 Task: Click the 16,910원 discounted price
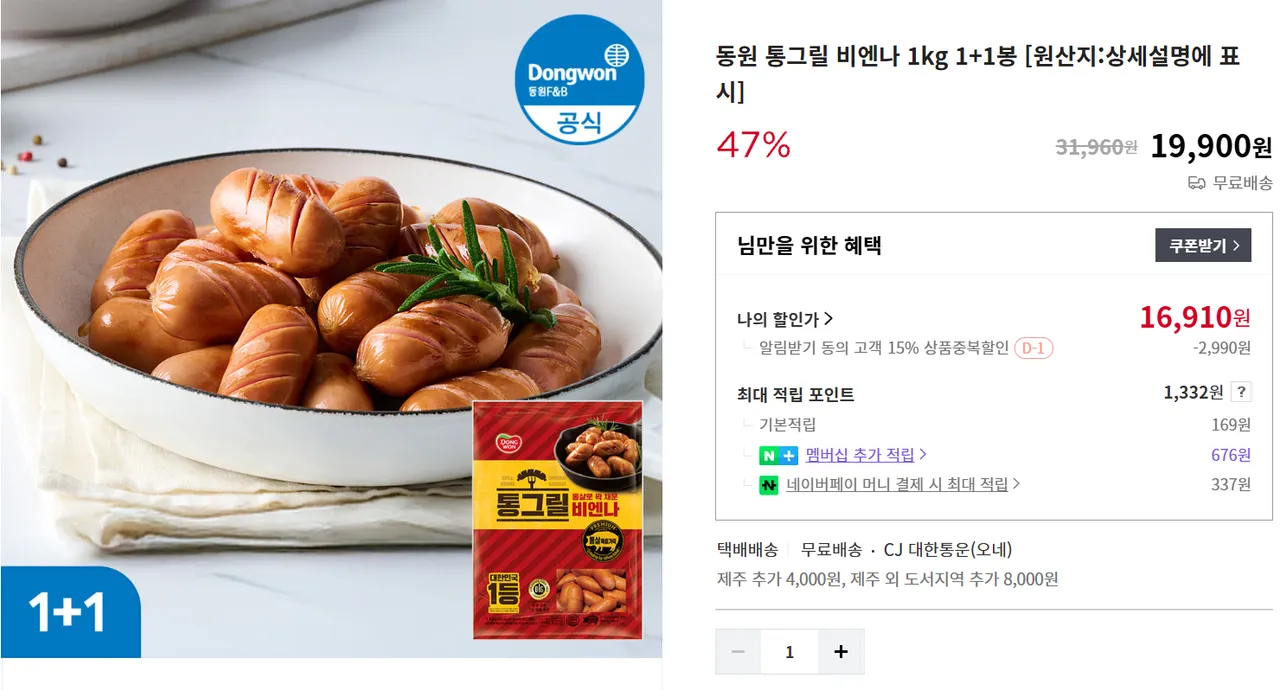tap(1195, 318)
